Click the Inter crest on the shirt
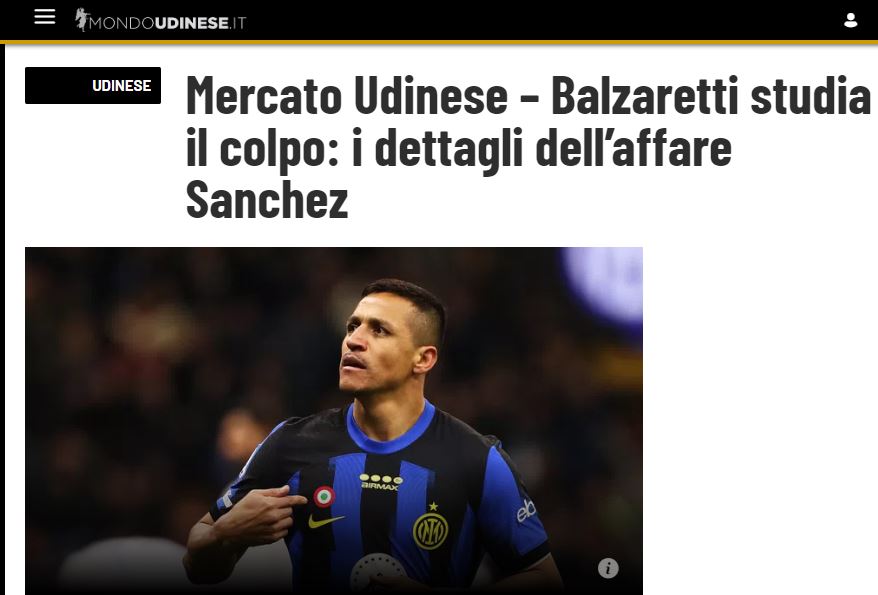This screenshot has width=878, height=595. (x=431, y=531)
